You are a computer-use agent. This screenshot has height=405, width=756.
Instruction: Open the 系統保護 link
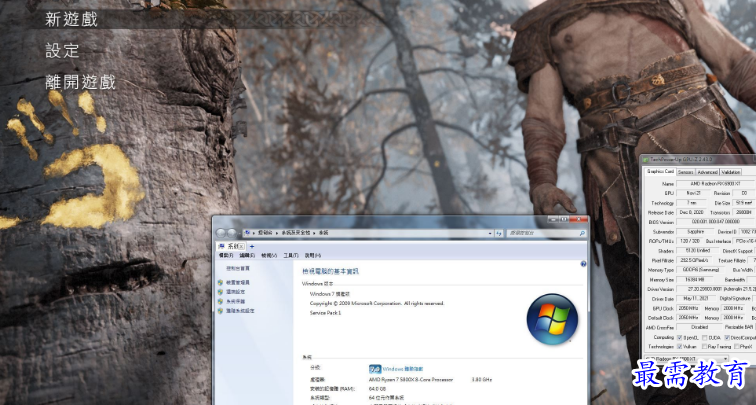(x=235, y=301)
